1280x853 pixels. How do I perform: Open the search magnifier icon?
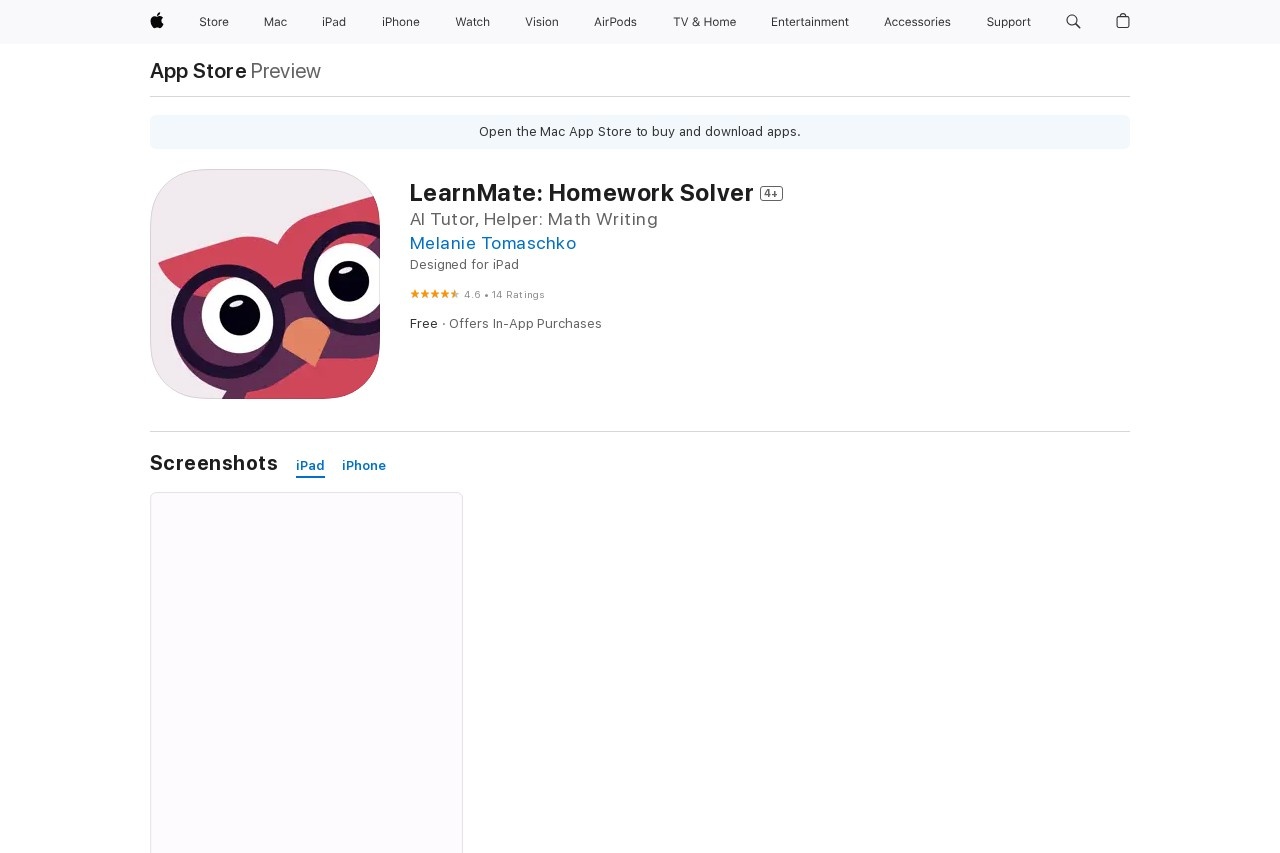pyautogui.click(x=1073, y=21)
